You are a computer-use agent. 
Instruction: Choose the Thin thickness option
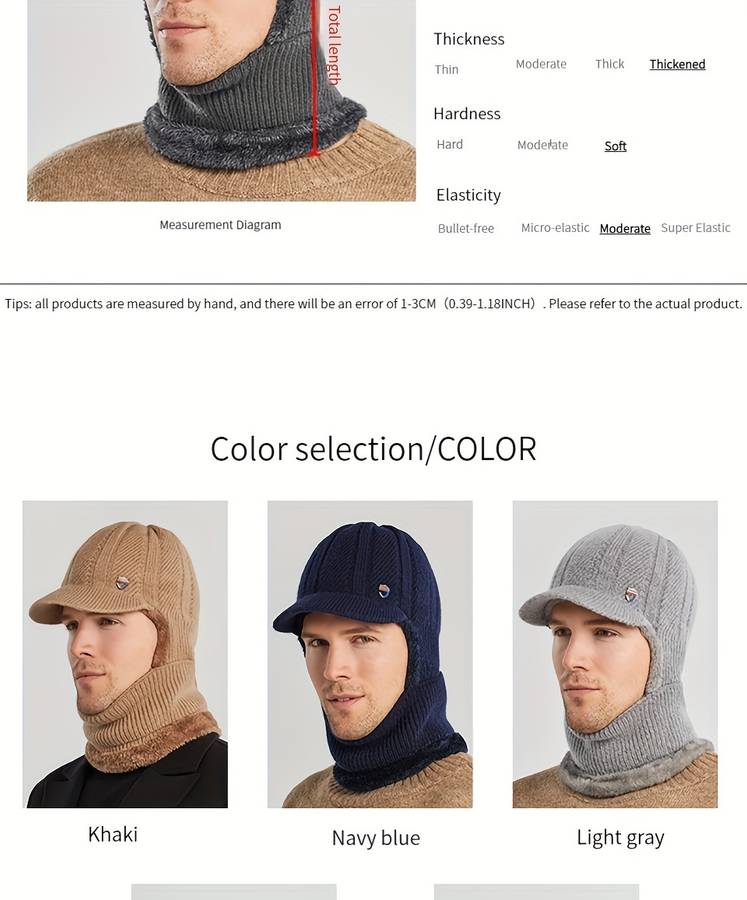pos(446,69)
